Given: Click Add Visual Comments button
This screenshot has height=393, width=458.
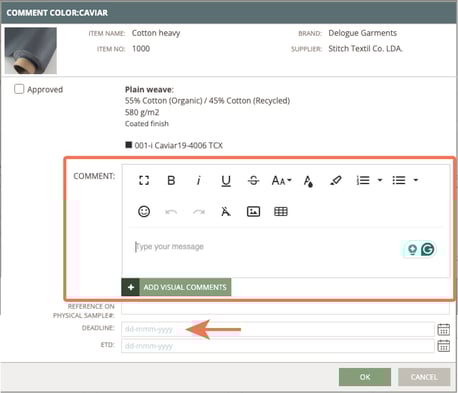Looking at the screenshot, I should (x=176, y=287).
